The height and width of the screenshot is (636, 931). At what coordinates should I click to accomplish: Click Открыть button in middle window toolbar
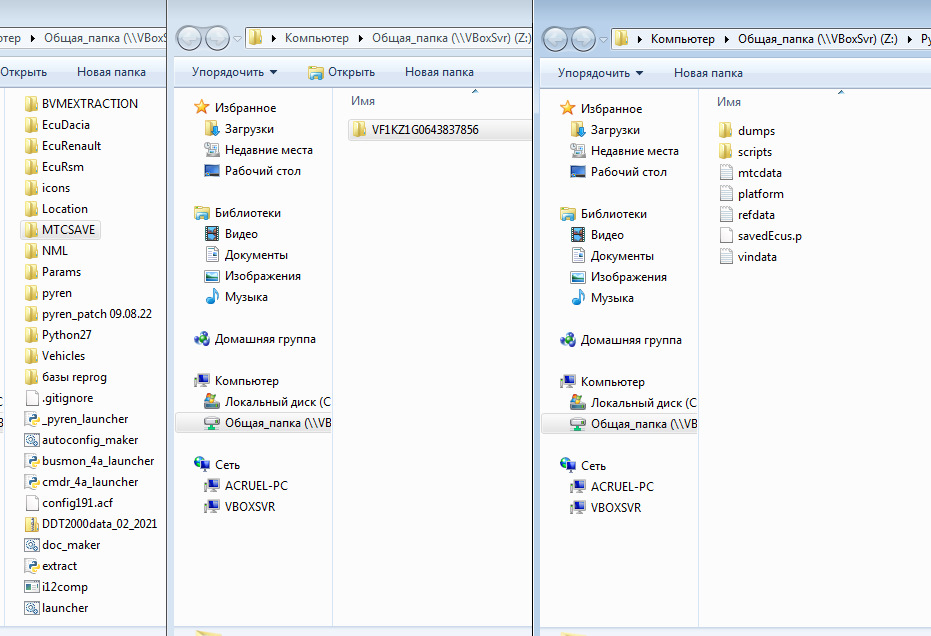342,72
